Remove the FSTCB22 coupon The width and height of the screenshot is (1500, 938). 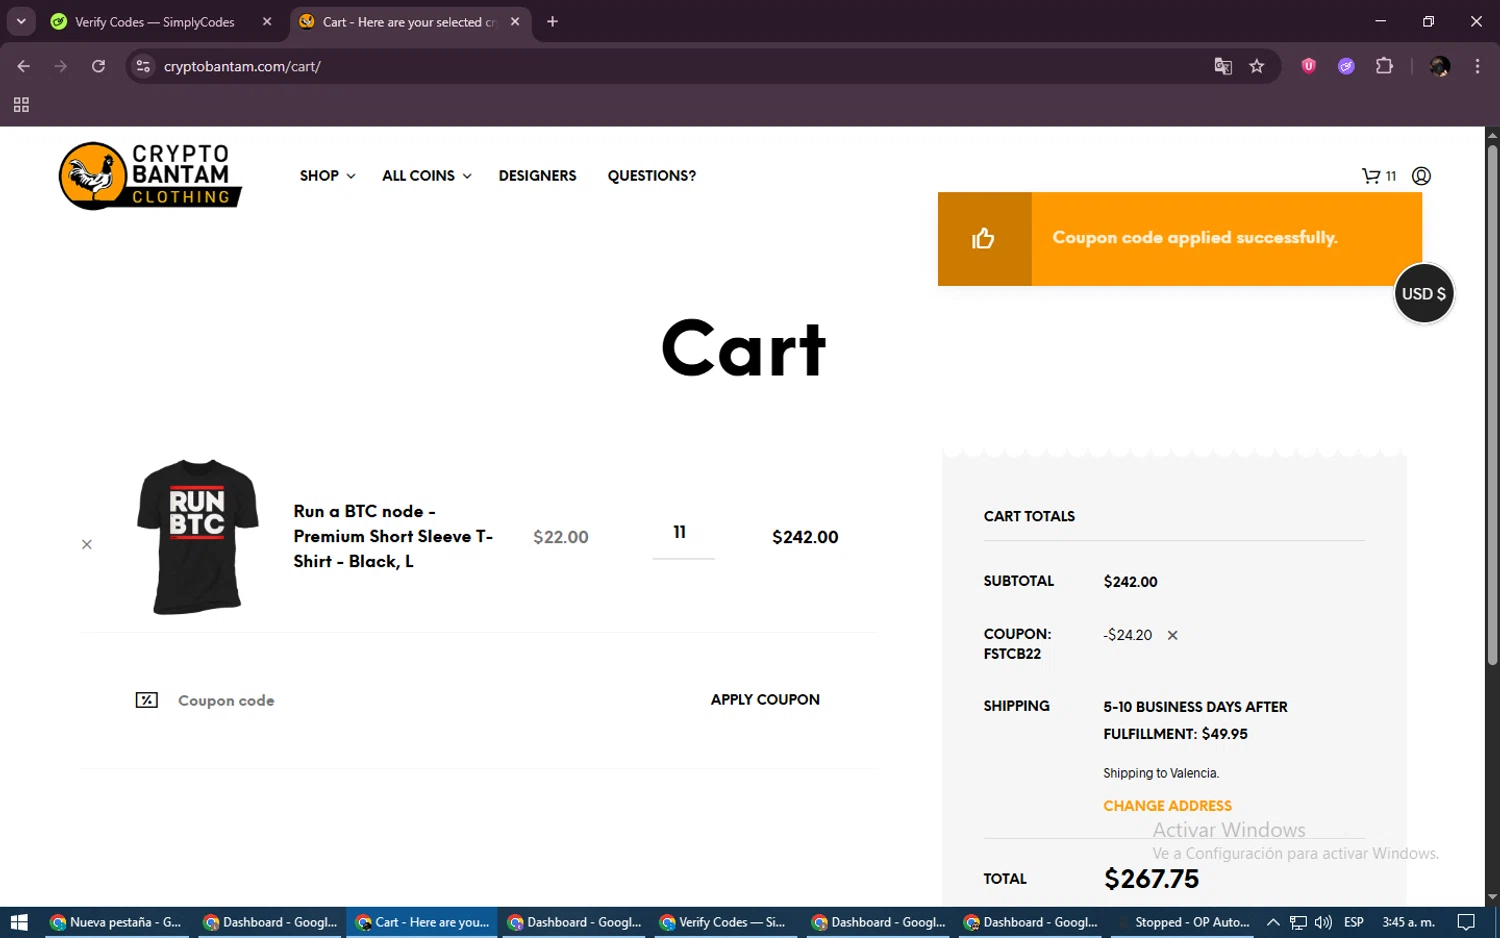[x=1172, y=635]
